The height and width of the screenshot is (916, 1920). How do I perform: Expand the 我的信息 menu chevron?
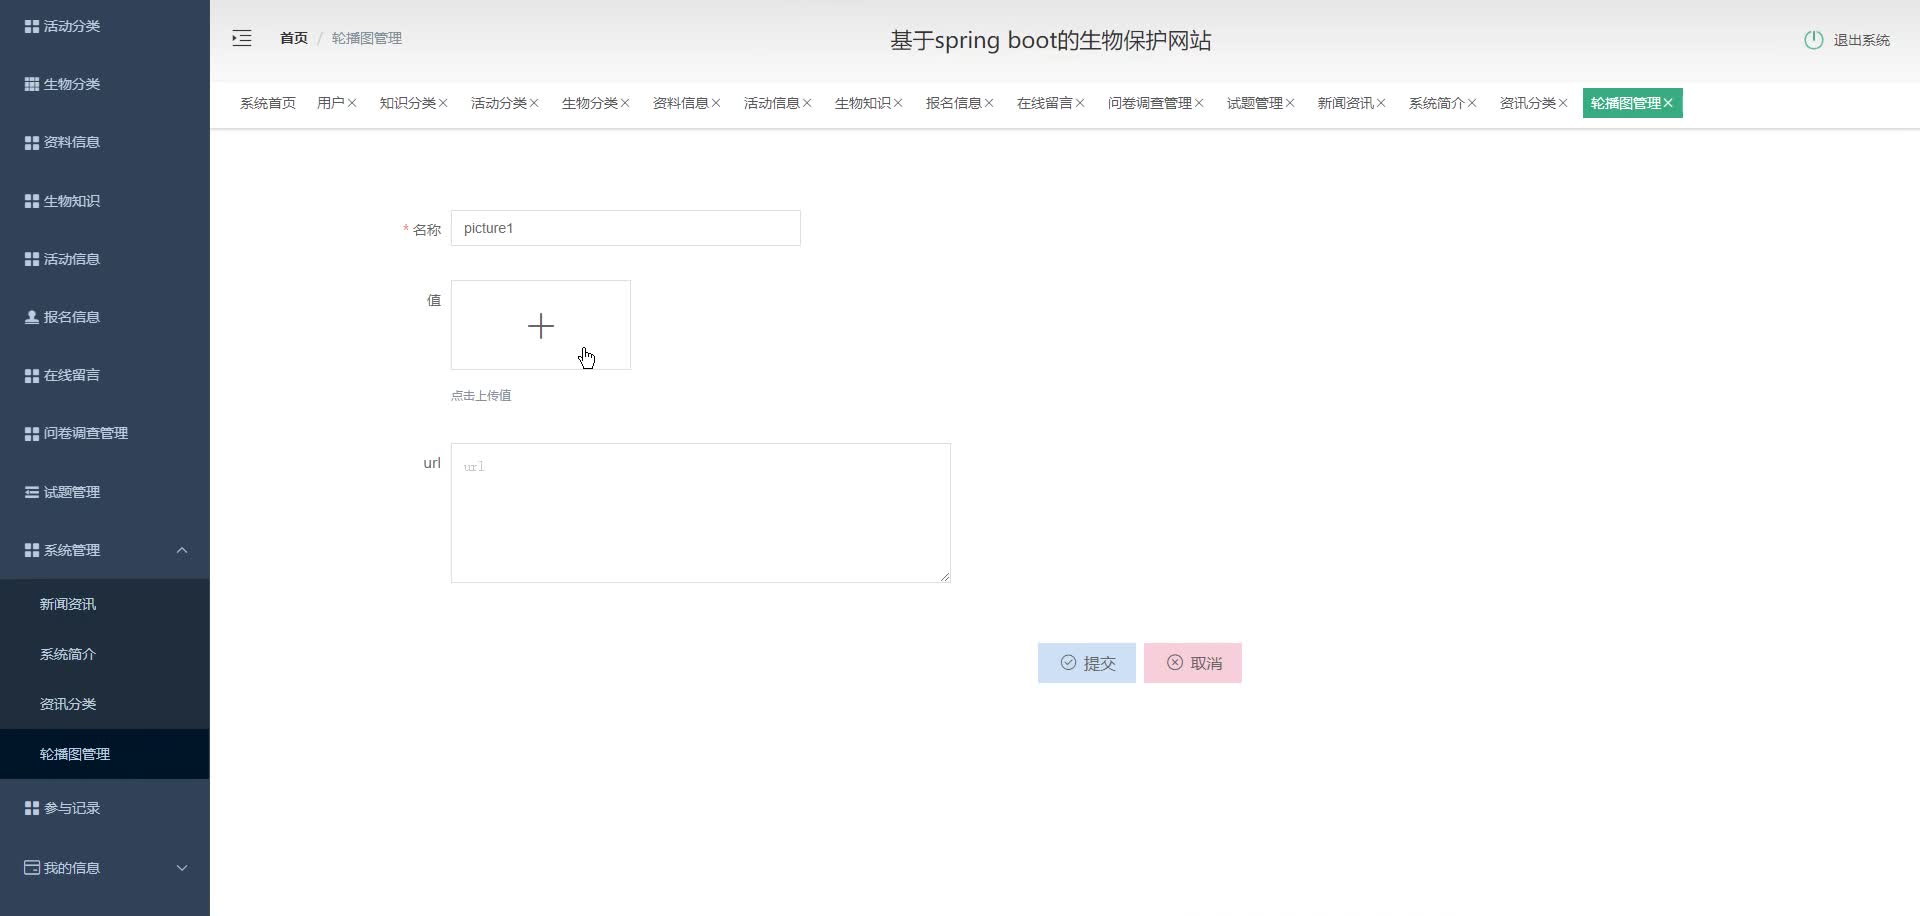click(182, 868)
